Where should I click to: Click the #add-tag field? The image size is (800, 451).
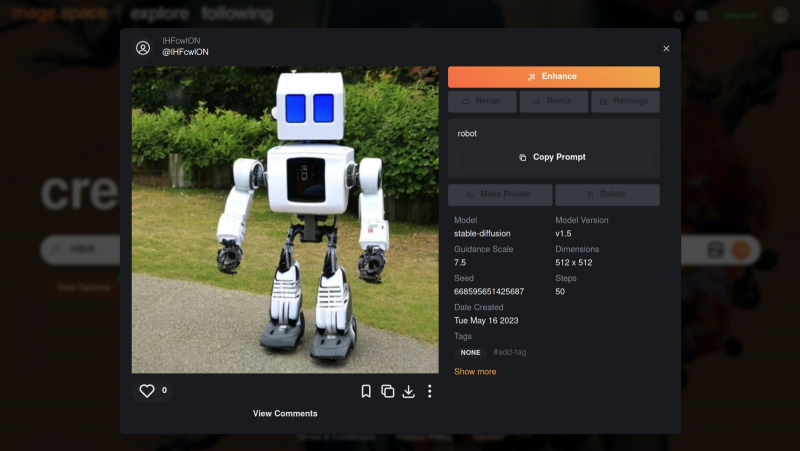click(x=509, y=353)
